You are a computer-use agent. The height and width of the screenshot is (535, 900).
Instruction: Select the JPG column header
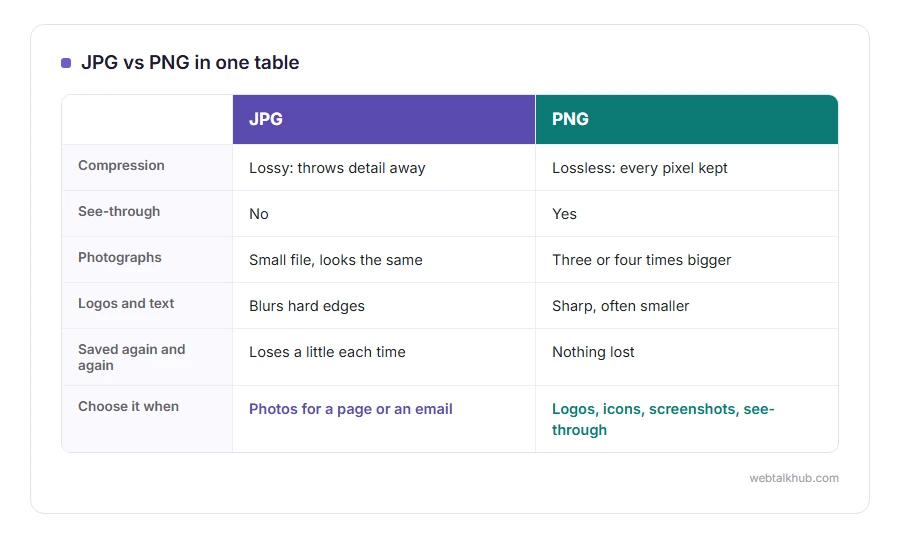coord(383,119)
